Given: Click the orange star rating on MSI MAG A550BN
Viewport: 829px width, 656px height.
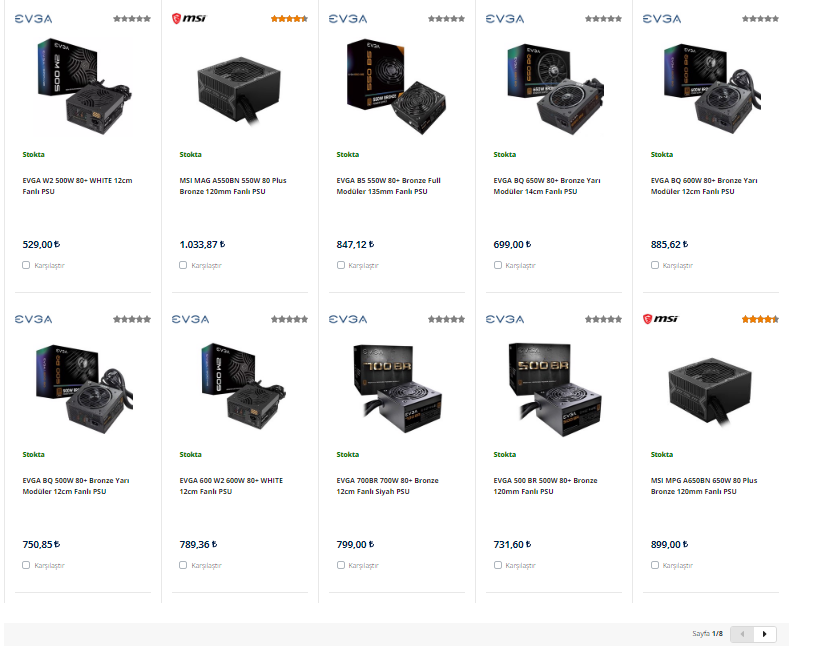Looking at the screenshot, I should click(289, 19).
